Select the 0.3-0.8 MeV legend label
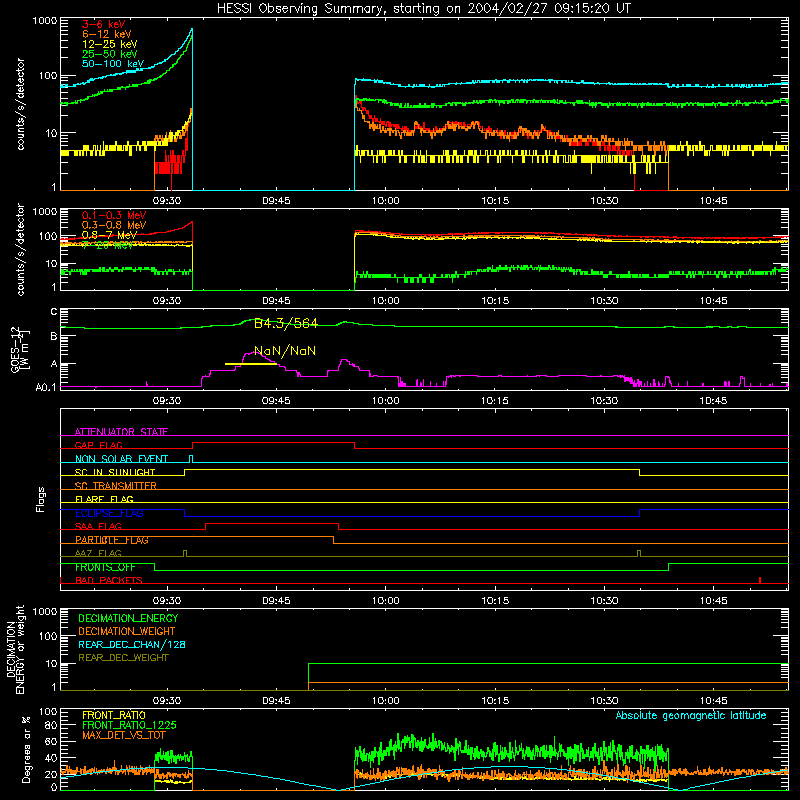The image size is (800, 800). click(x=114, y=225)
